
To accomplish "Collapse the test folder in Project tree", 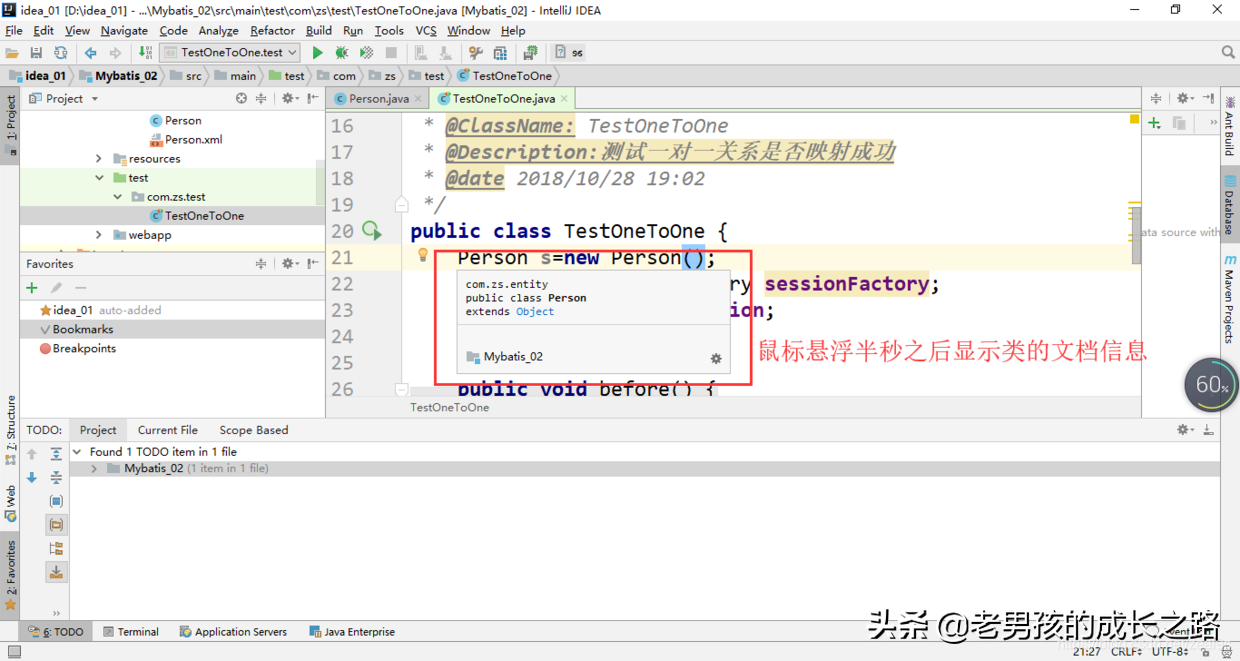I will tap(97, 177).
